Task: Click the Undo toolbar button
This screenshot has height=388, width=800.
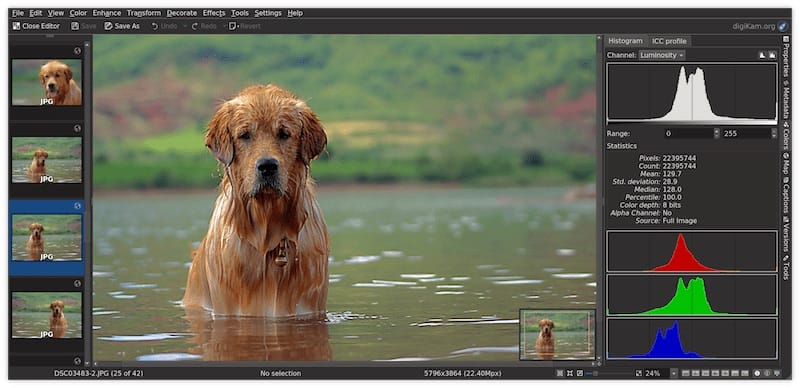Action: [164, 26]
